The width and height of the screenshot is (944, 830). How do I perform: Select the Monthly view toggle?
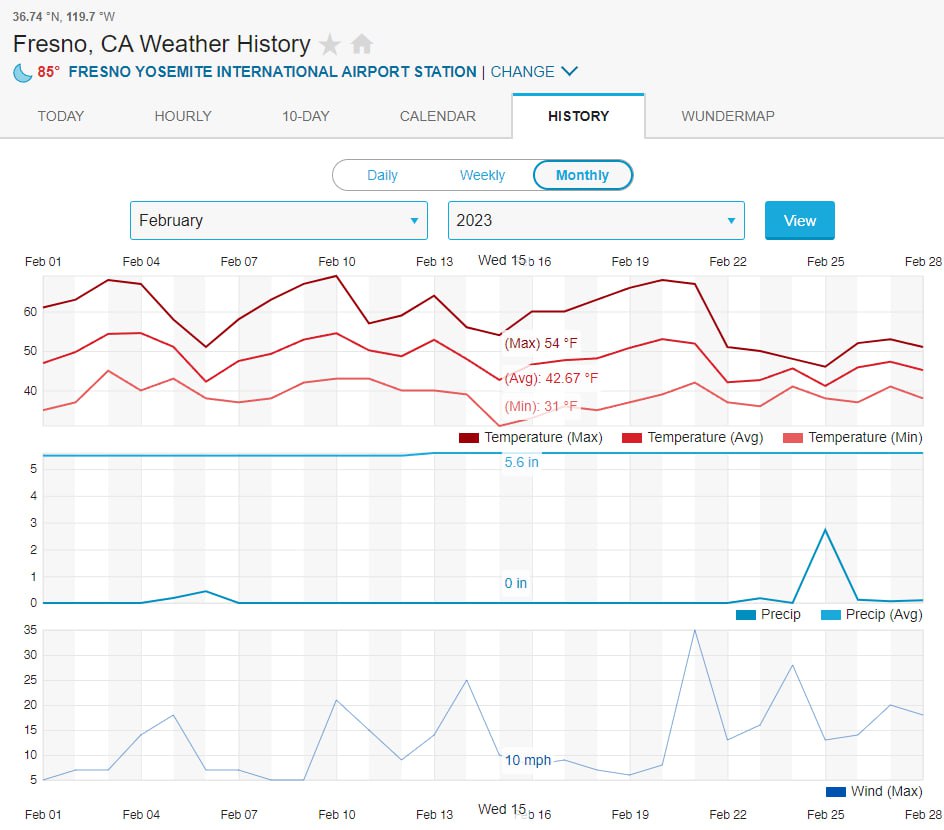(x=582, y=175)
